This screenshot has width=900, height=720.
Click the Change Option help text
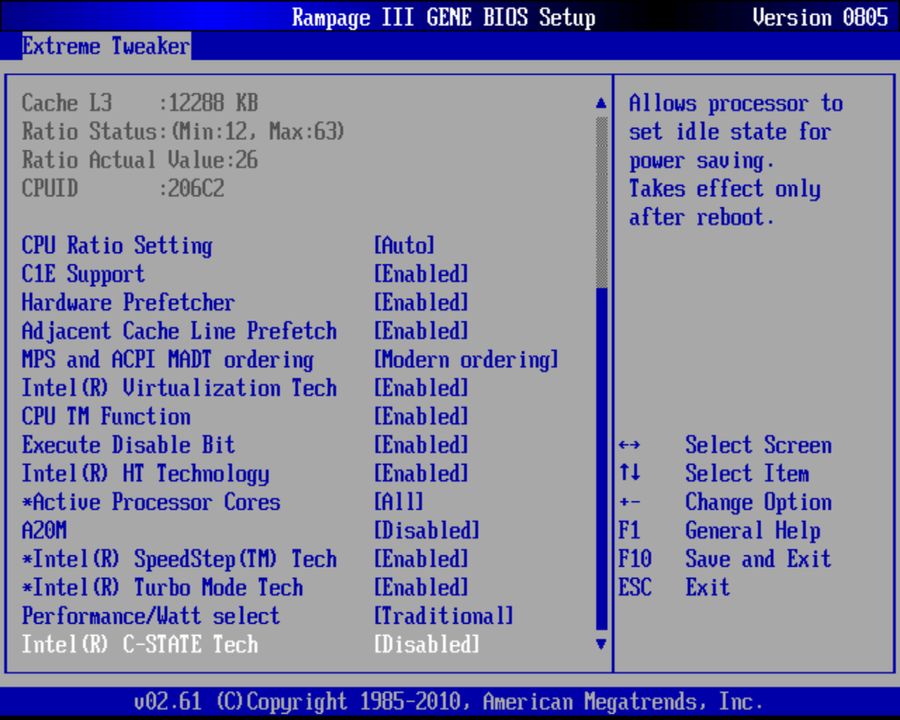click(758, 503)
